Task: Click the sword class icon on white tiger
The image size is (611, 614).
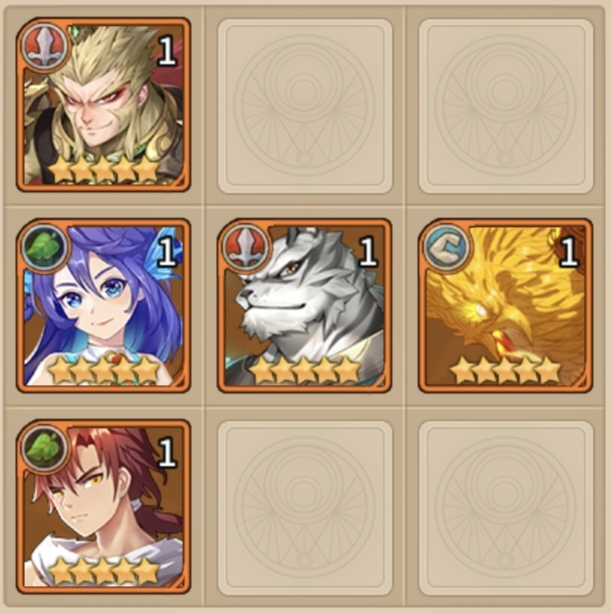Action: pyautogui.click(x=246, y=247)
